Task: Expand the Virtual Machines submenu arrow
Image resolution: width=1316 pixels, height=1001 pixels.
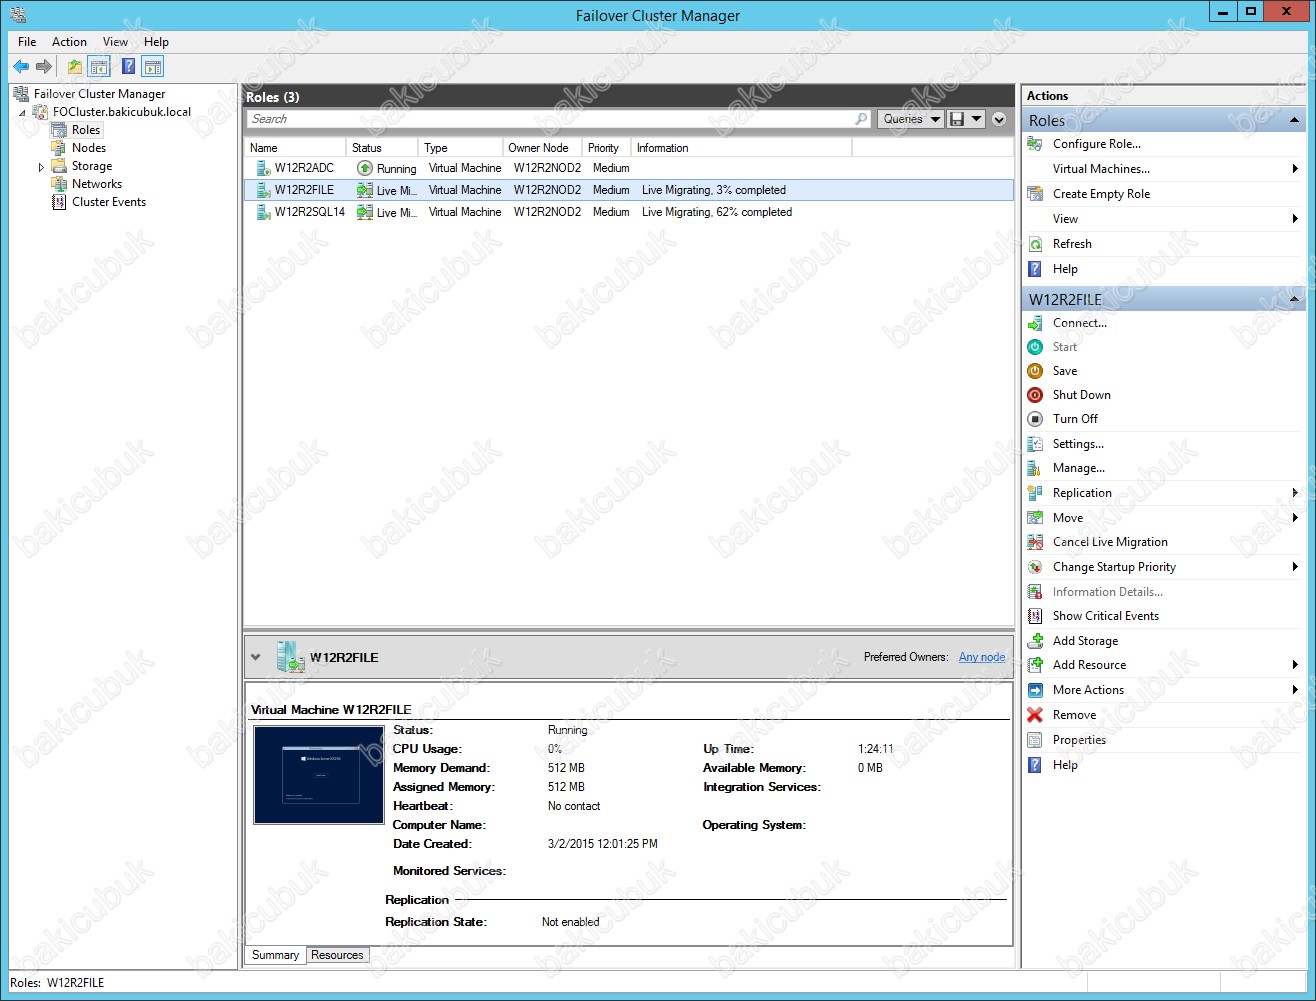Action: (1295, 169)
